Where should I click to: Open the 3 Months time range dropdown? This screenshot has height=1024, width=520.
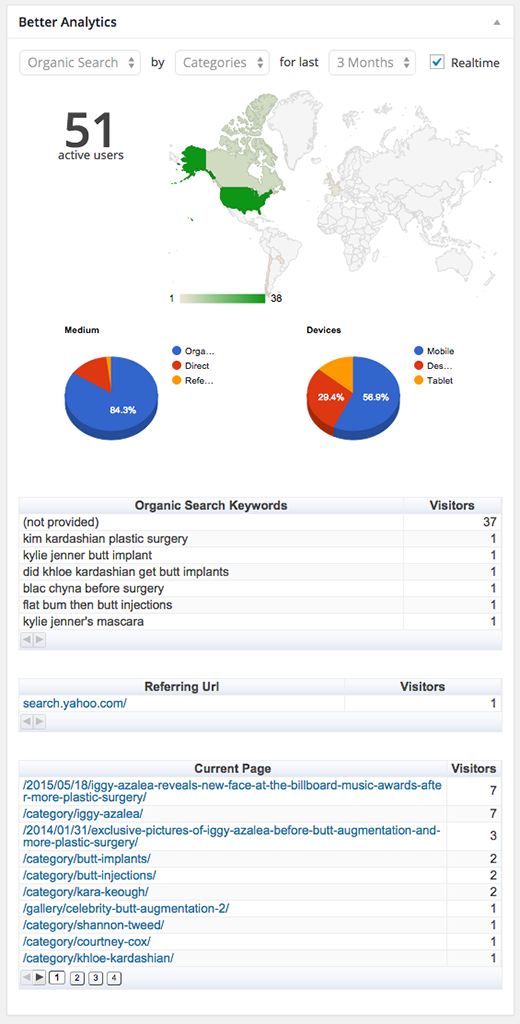[x=372, y=63]
